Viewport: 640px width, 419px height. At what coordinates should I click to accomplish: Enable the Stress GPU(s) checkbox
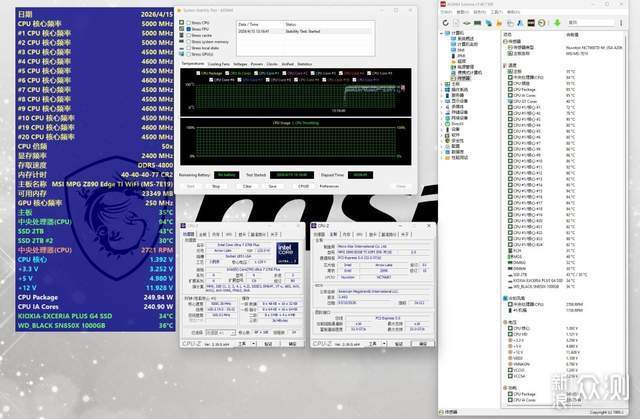tap(189, 54)
